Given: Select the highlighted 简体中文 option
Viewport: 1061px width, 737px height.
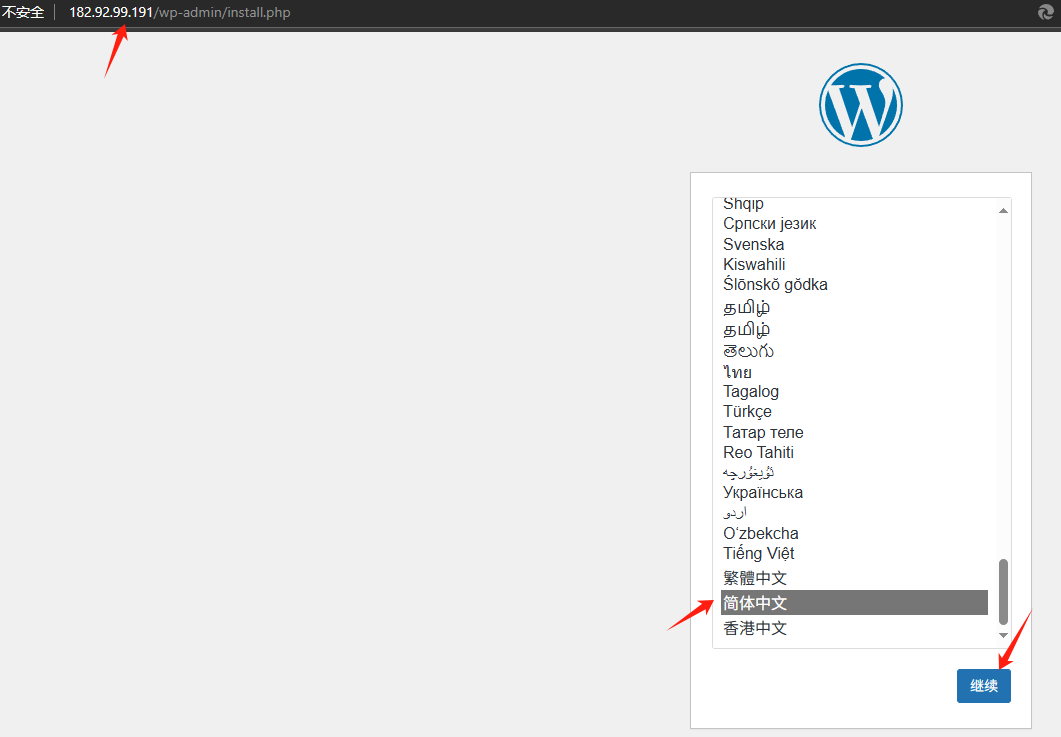Looking at the screenshot, I should pos(854,602).
